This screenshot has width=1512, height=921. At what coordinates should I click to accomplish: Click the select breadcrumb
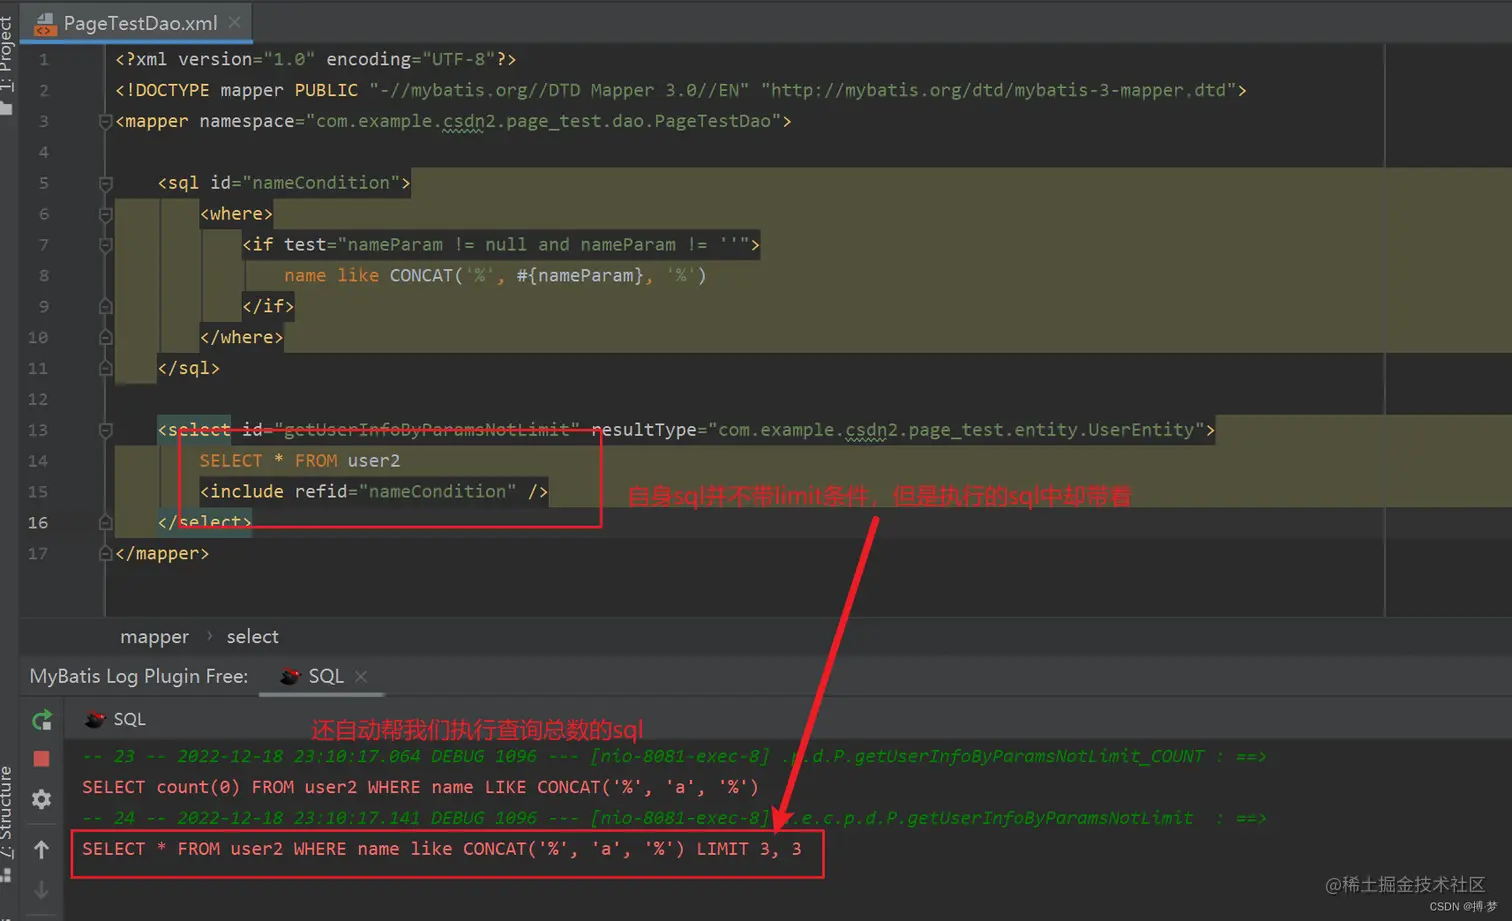coord(252,637)
